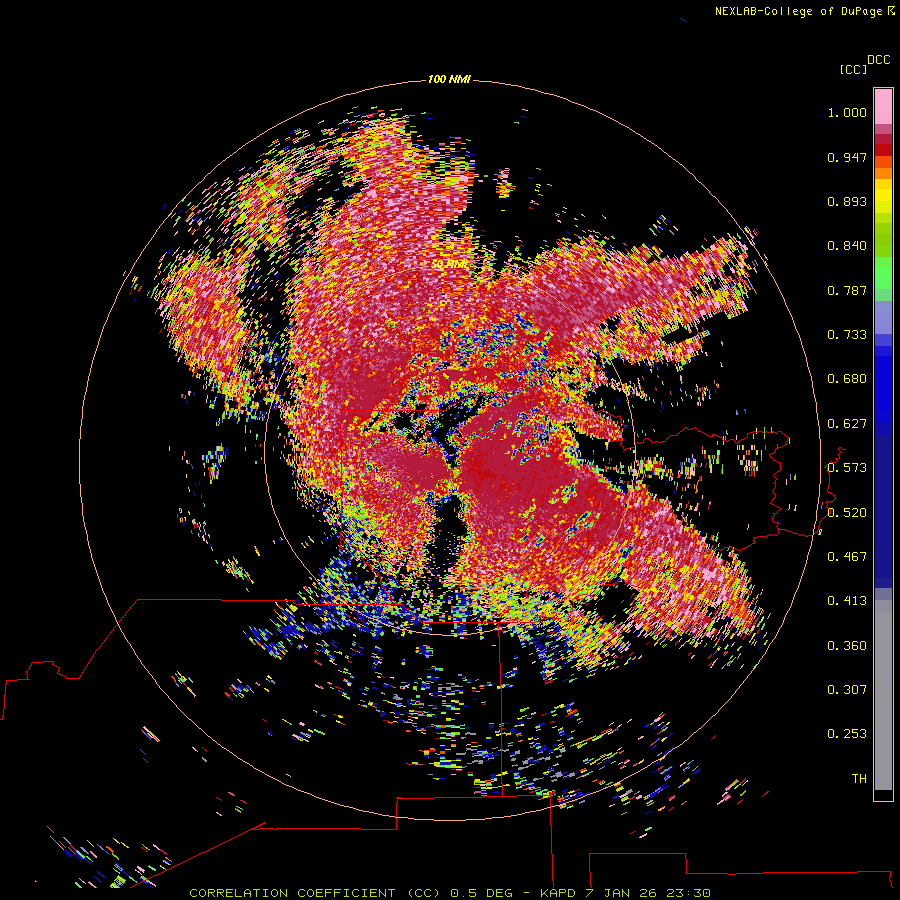Click the TH threshold label

point(859,779)
